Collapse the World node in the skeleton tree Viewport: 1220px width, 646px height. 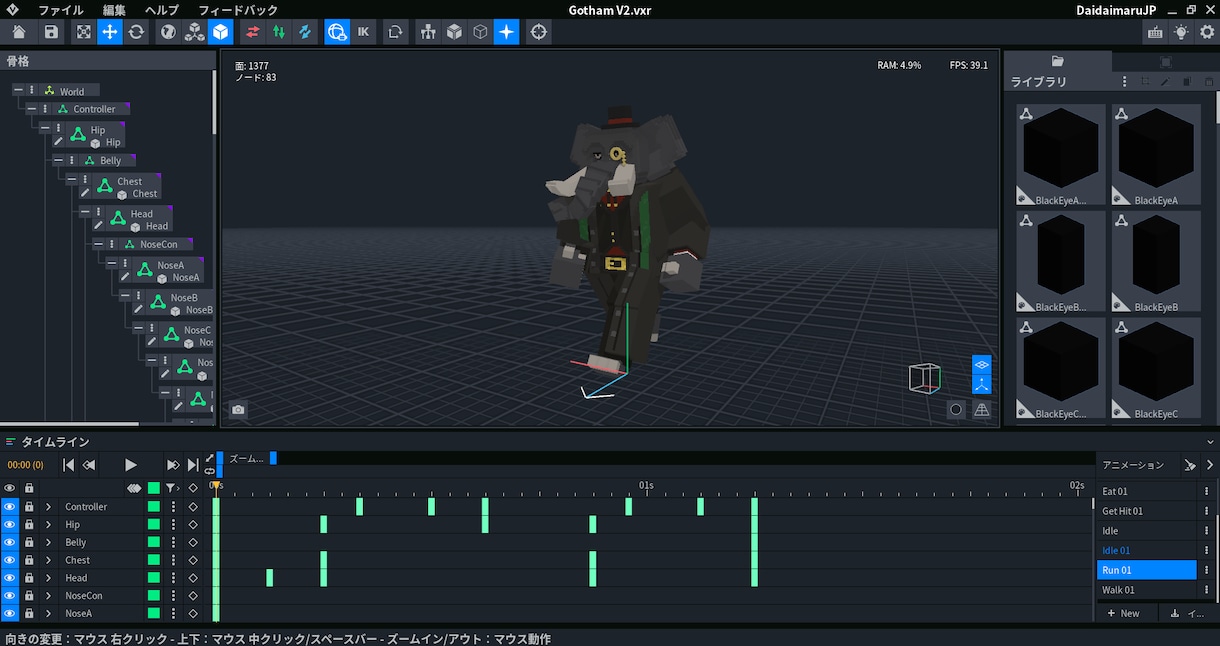(18, 91)
